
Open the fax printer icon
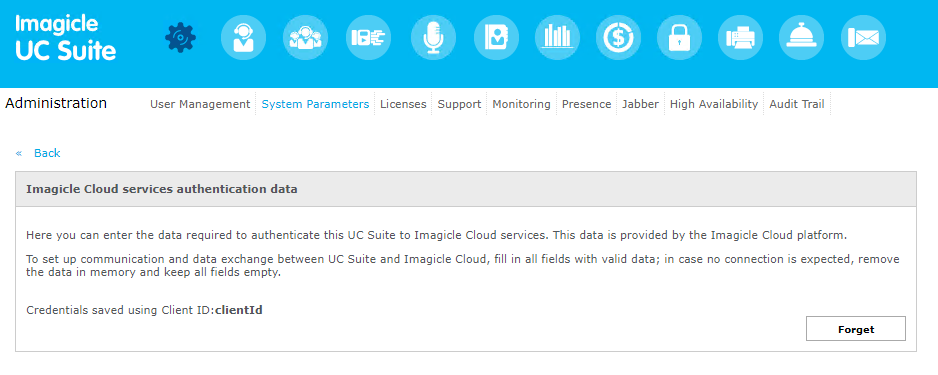pyautogui.click(x=741, y=38)
